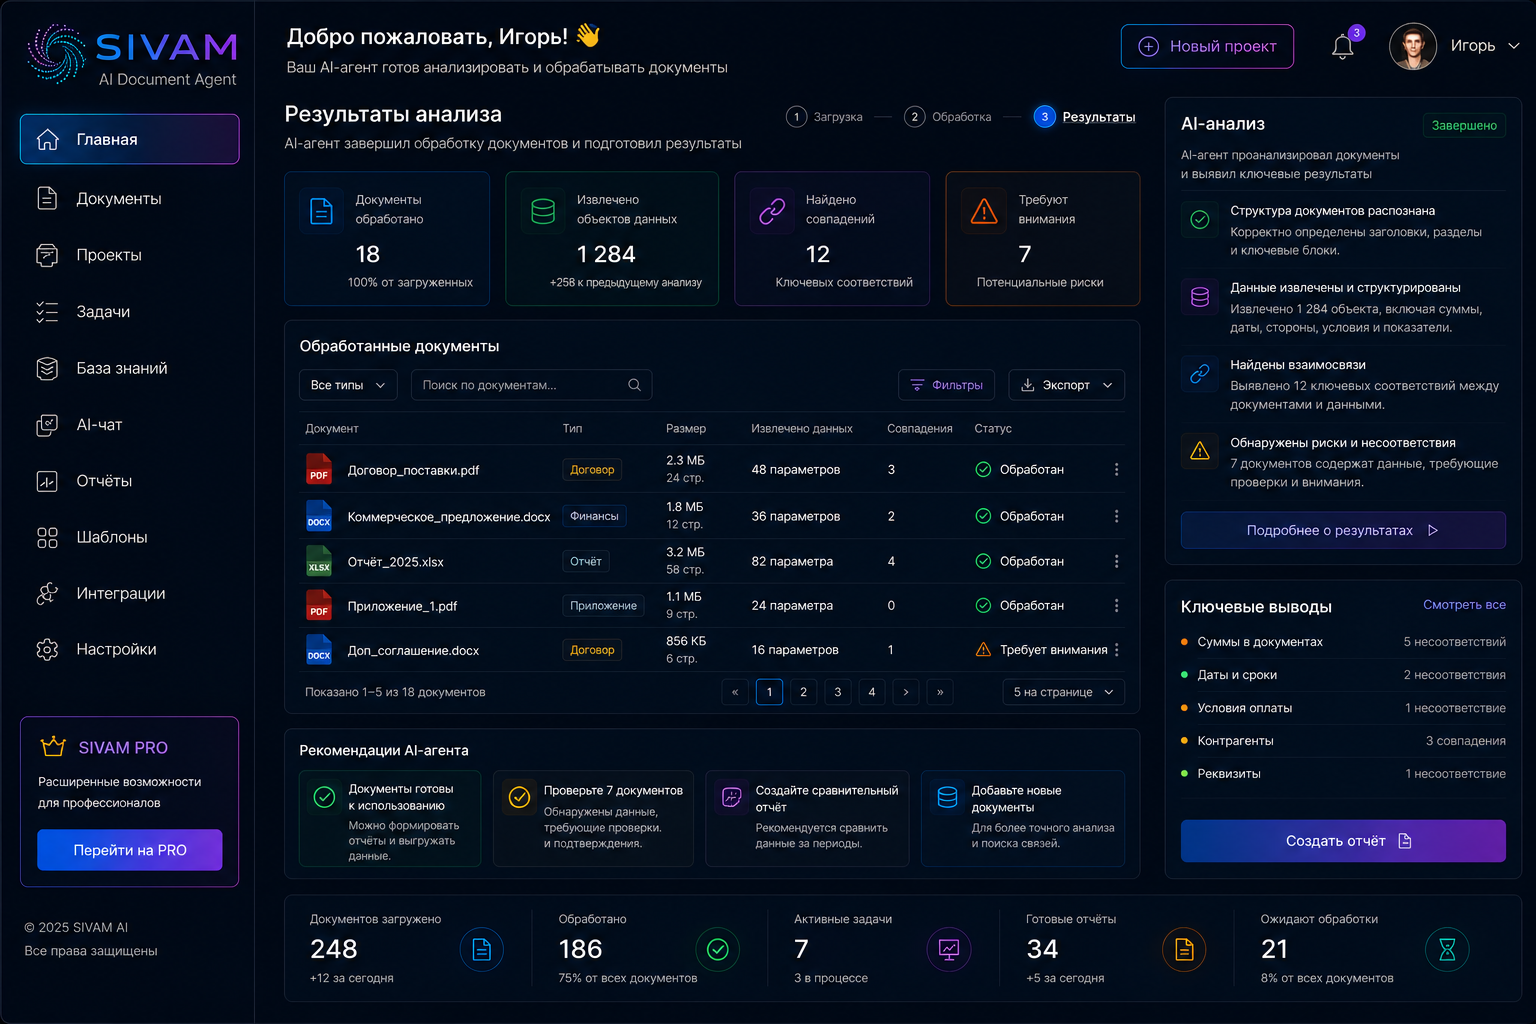Click the Найдено совпадений link icon
The width and height of the screenshot is (1536, 1024).
click(x=772, y=211)
